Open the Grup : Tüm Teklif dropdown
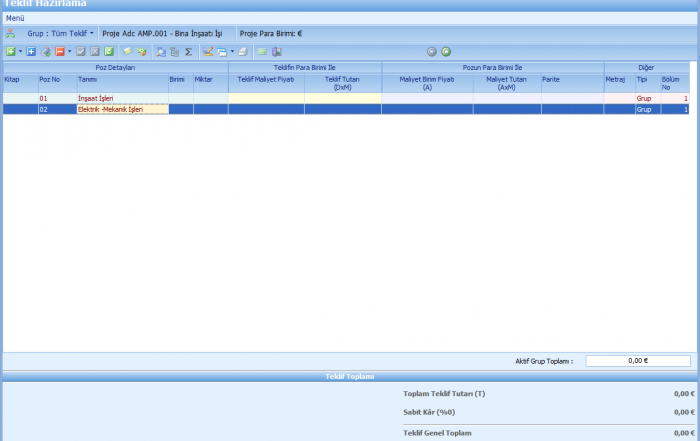Image resolution: width=700 pixels, height=441 pixels. [x=60, y=33]
